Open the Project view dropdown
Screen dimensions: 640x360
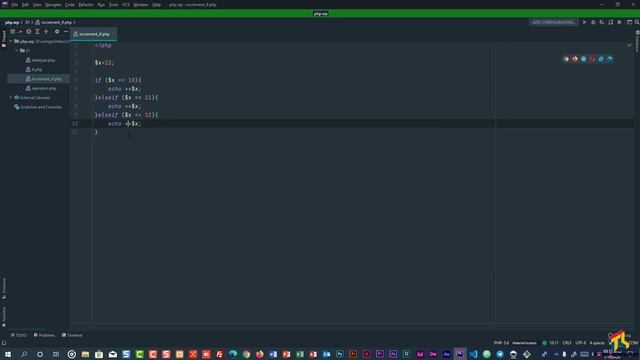[x=16, y=31]
